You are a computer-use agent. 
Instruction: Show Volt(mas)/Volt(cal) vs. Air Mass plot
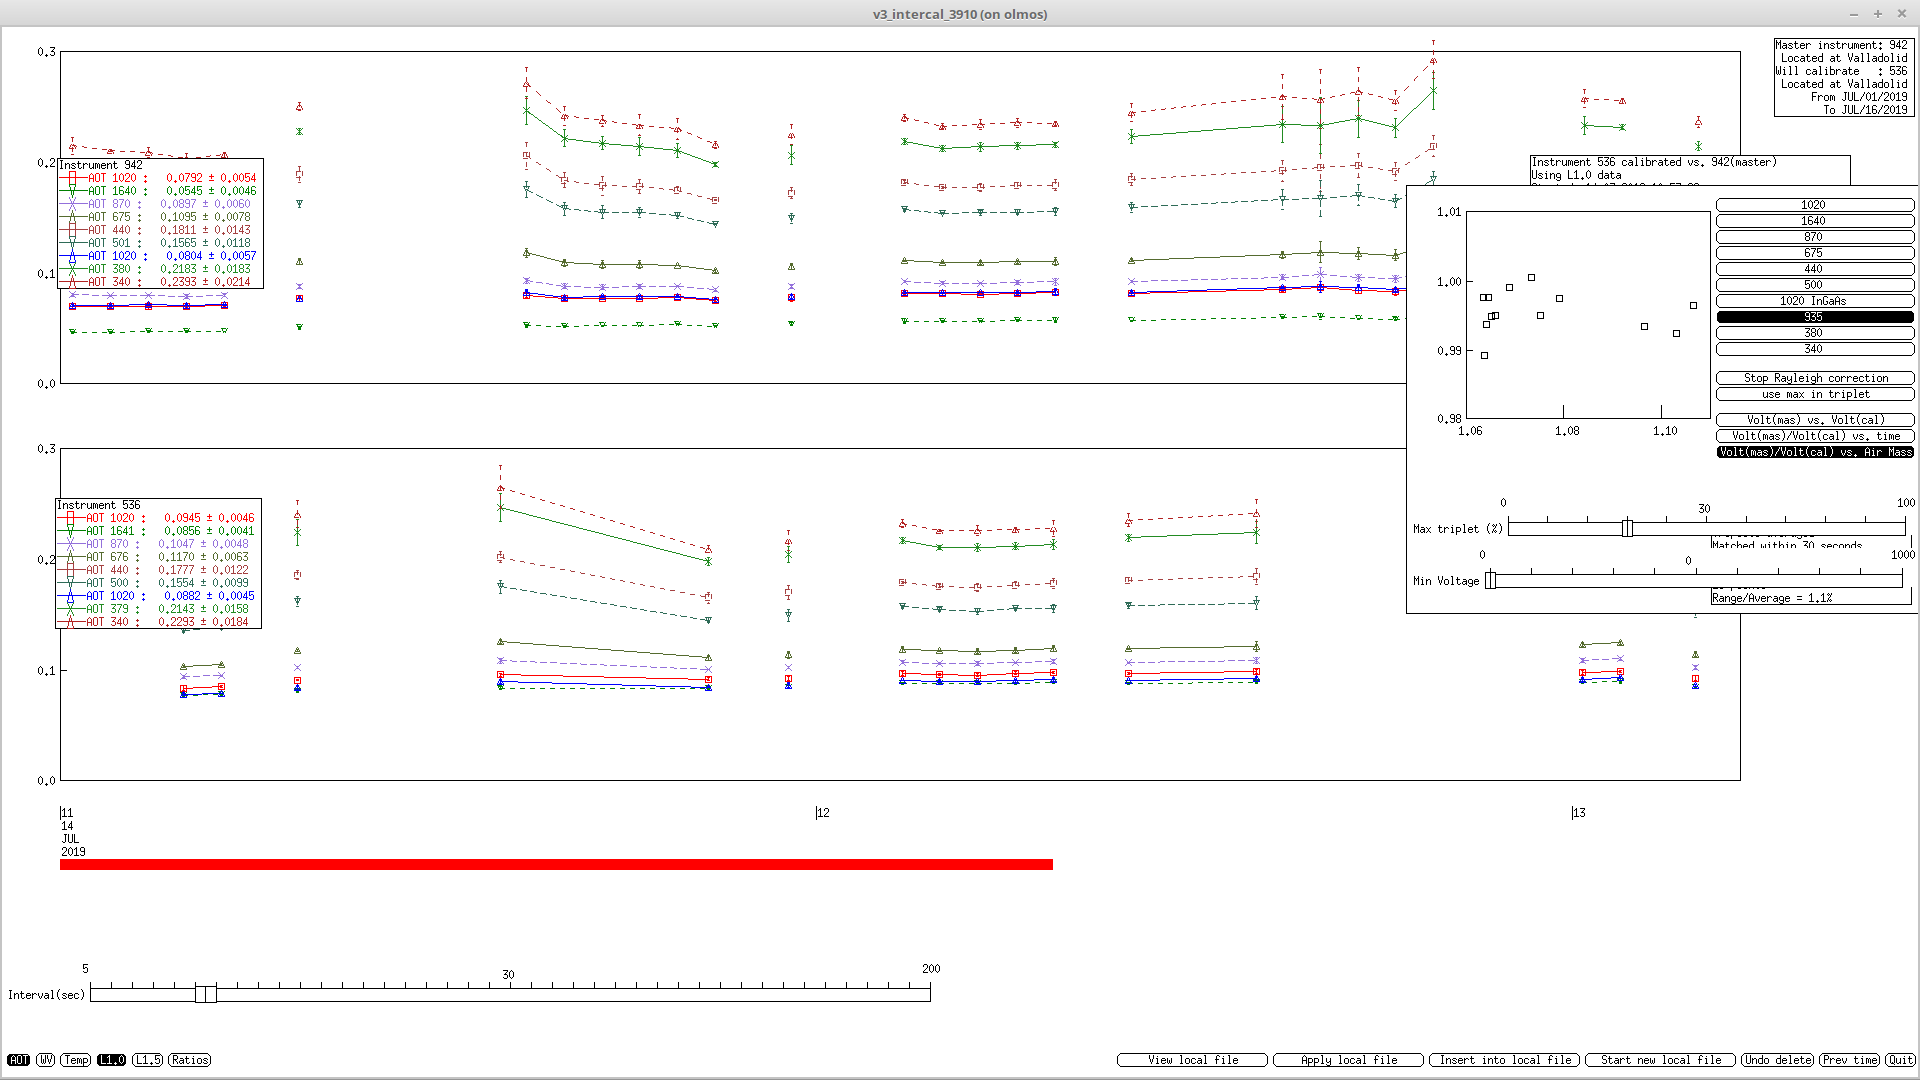click(x=1815, y=452)
